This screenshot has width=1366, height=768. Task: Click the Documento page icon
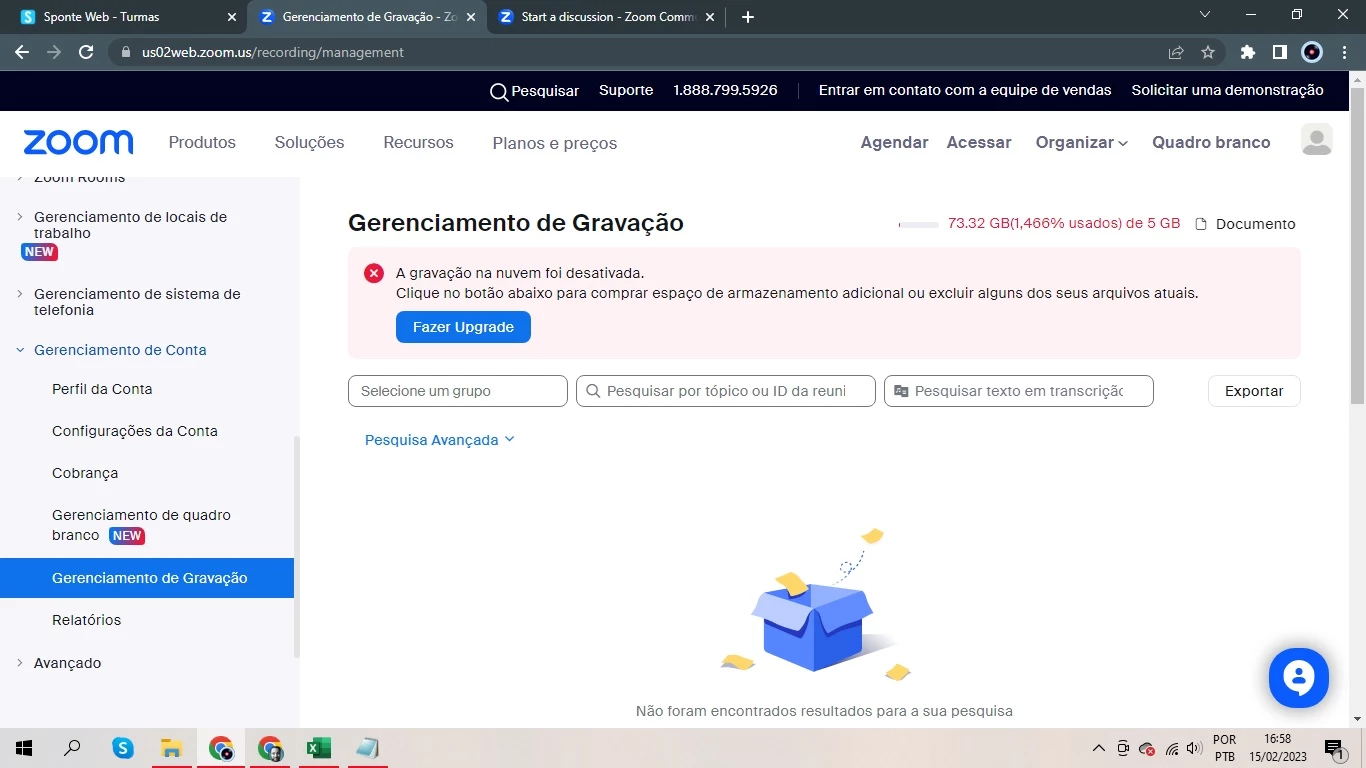[1201, 224]
